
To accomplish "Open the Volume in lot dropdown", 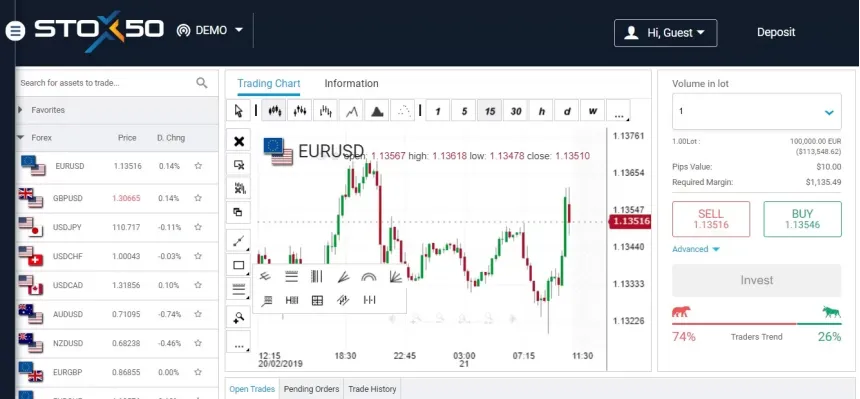I will click(x=756, y=111).
